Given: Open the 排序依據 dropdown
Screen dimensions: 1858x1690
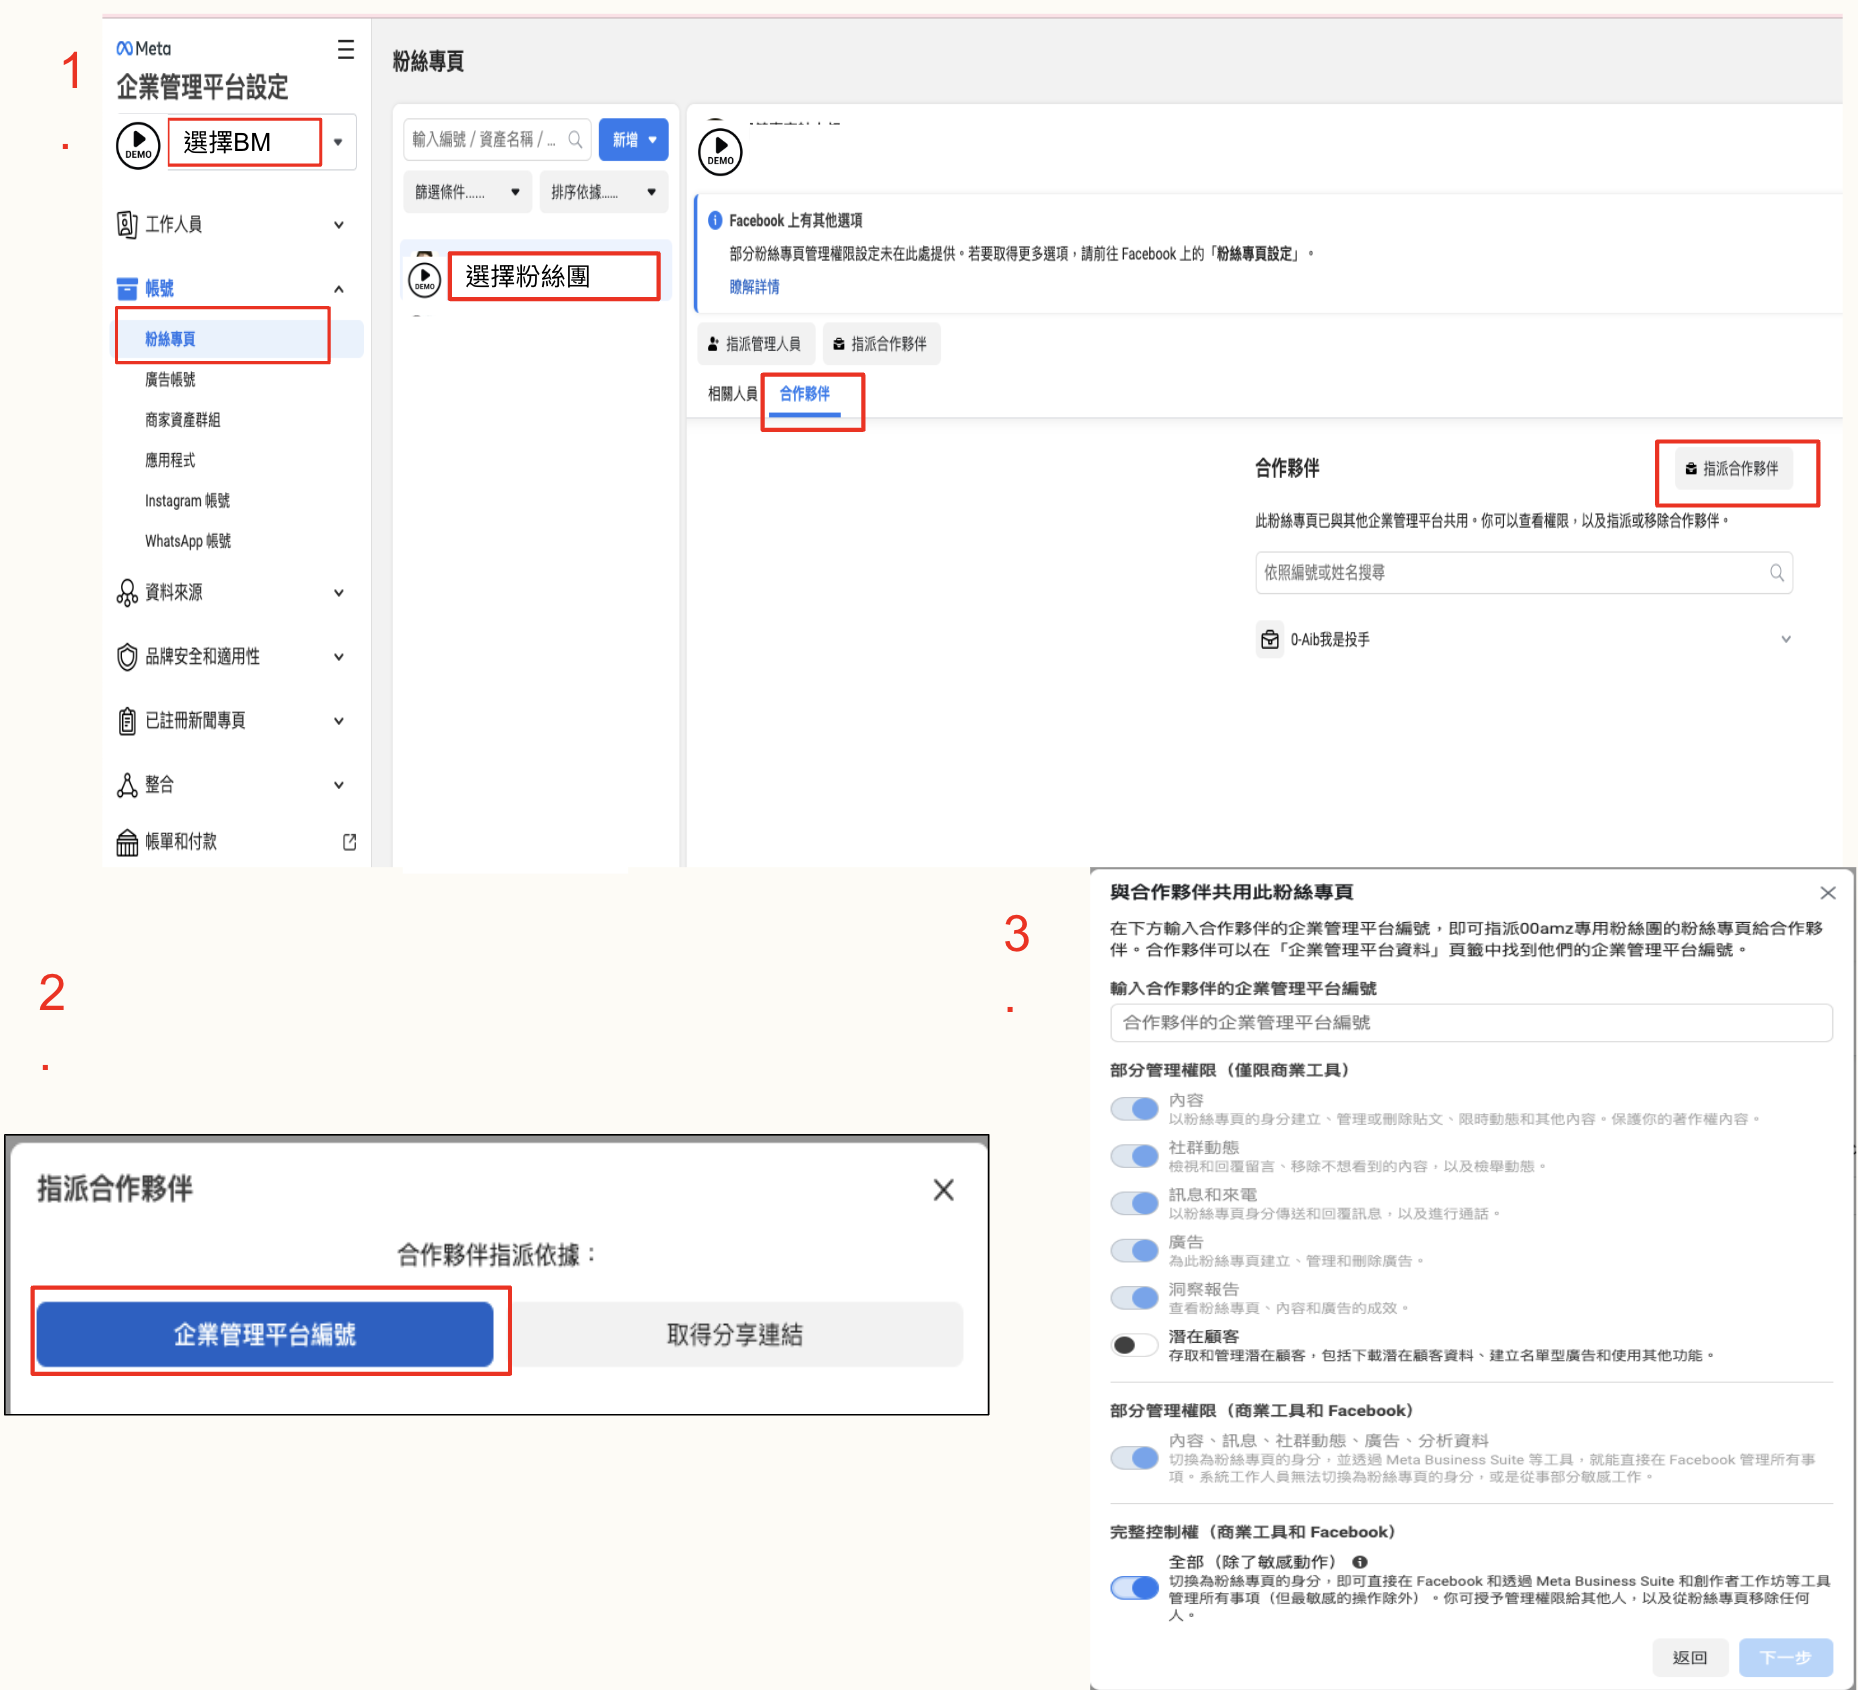Looking at the screenshot, I should pyautogui.click(x=604, y=192).
